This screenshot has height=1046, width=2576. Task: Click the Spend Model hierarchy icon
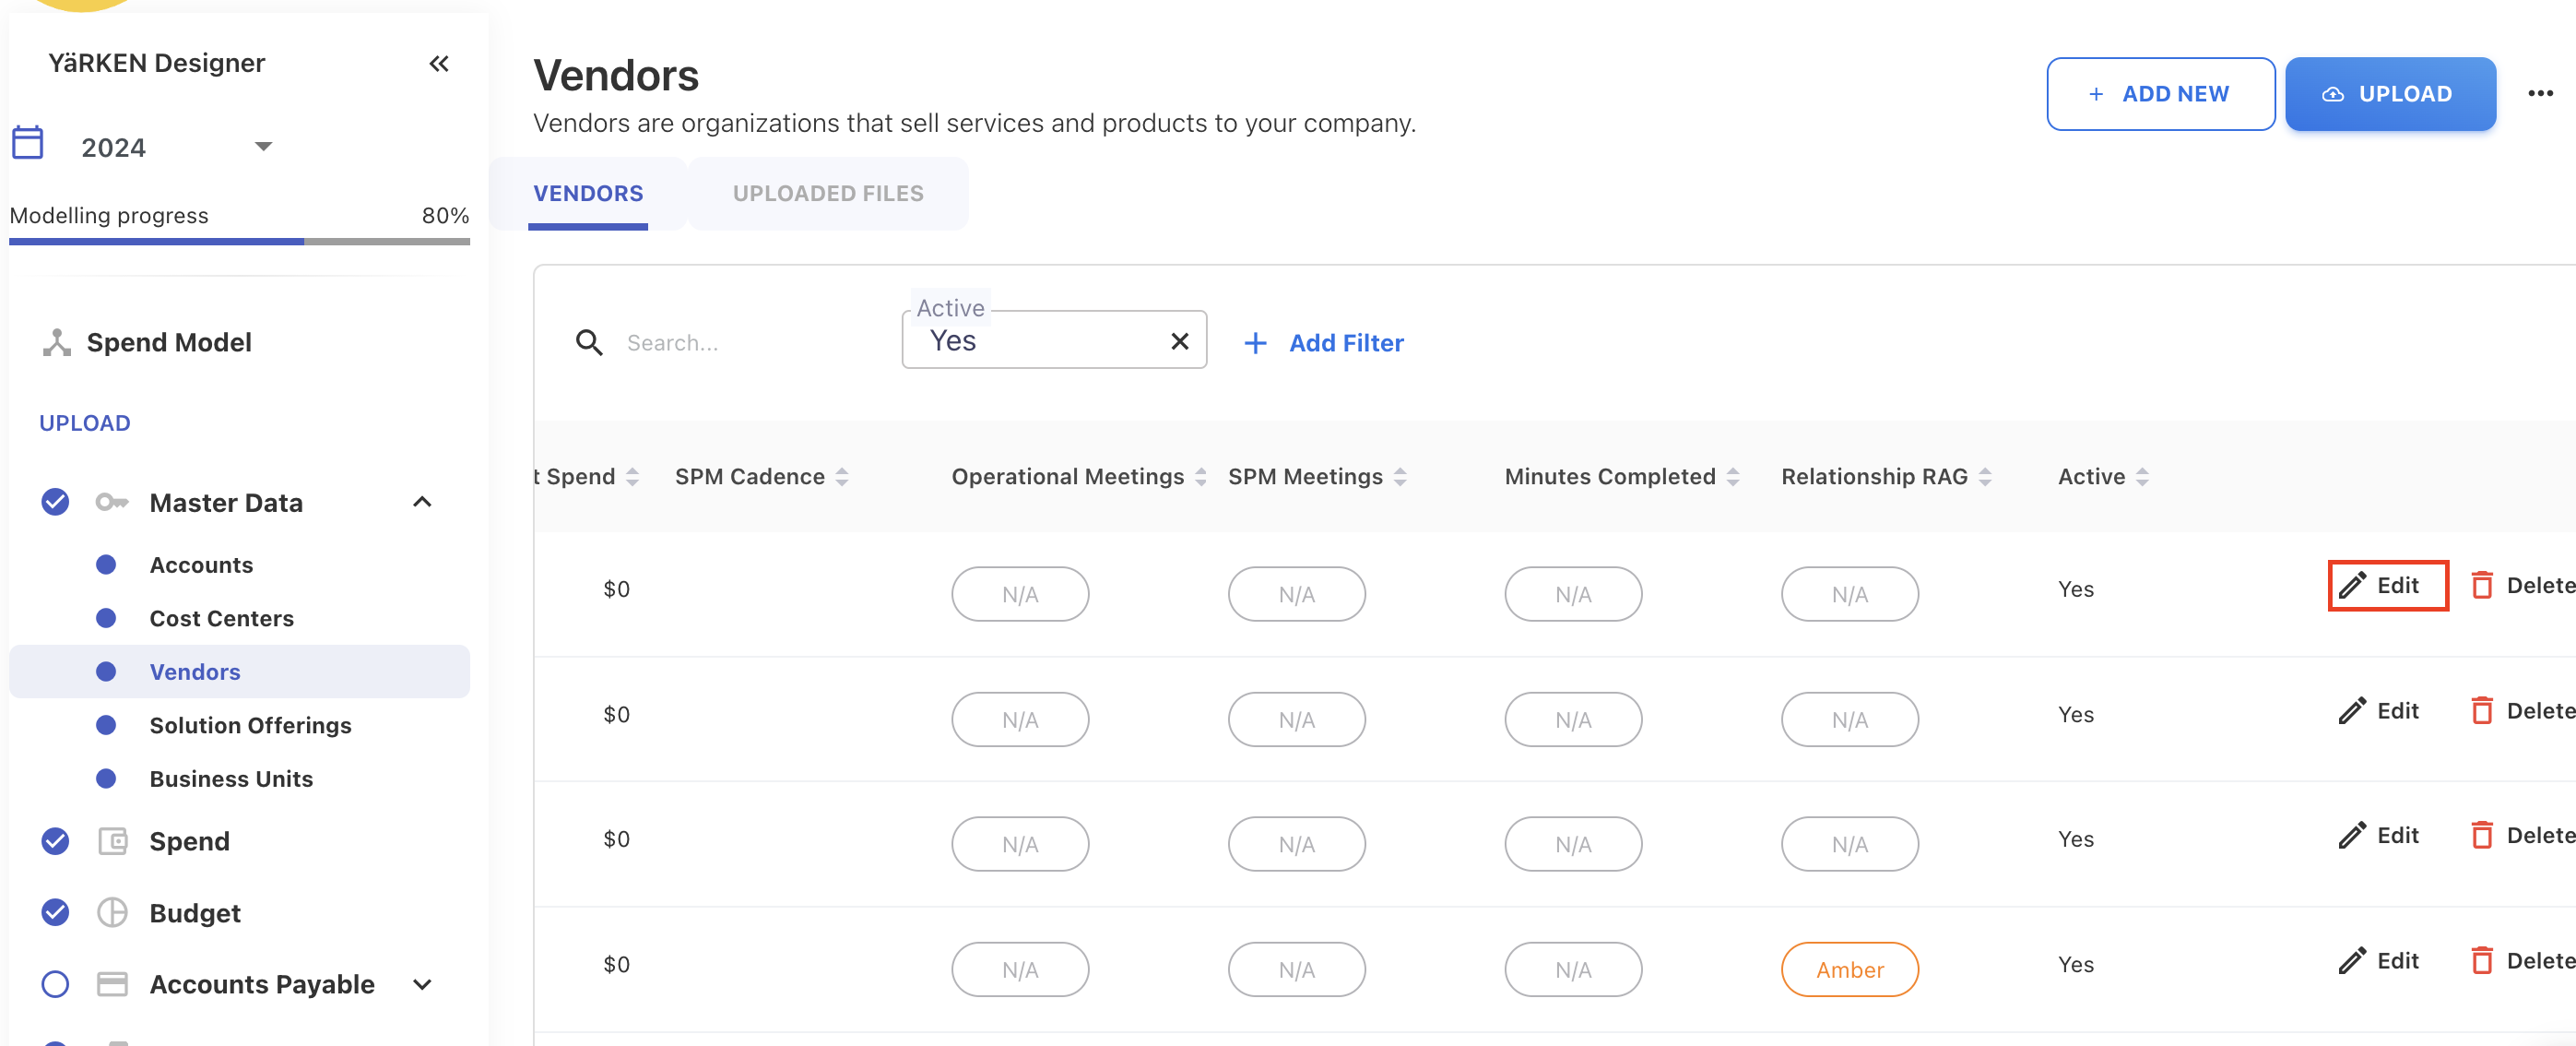pyautogui.click(x=57, y=343)
